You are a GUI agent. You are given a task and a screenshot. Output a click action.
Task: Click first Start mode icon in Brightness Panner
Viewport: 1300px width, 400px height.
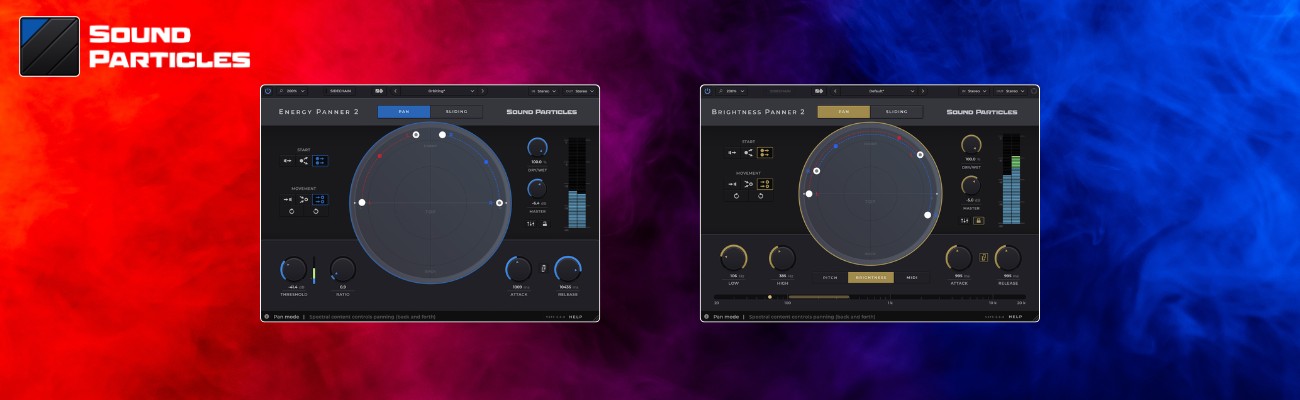(732, 153)
